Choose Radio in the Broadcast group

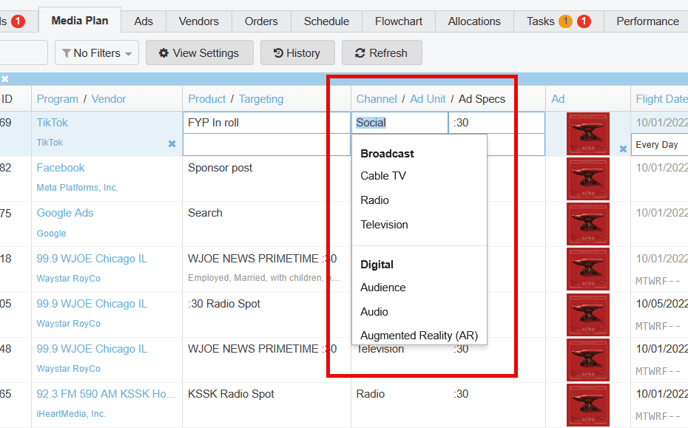tap(374, 200)
